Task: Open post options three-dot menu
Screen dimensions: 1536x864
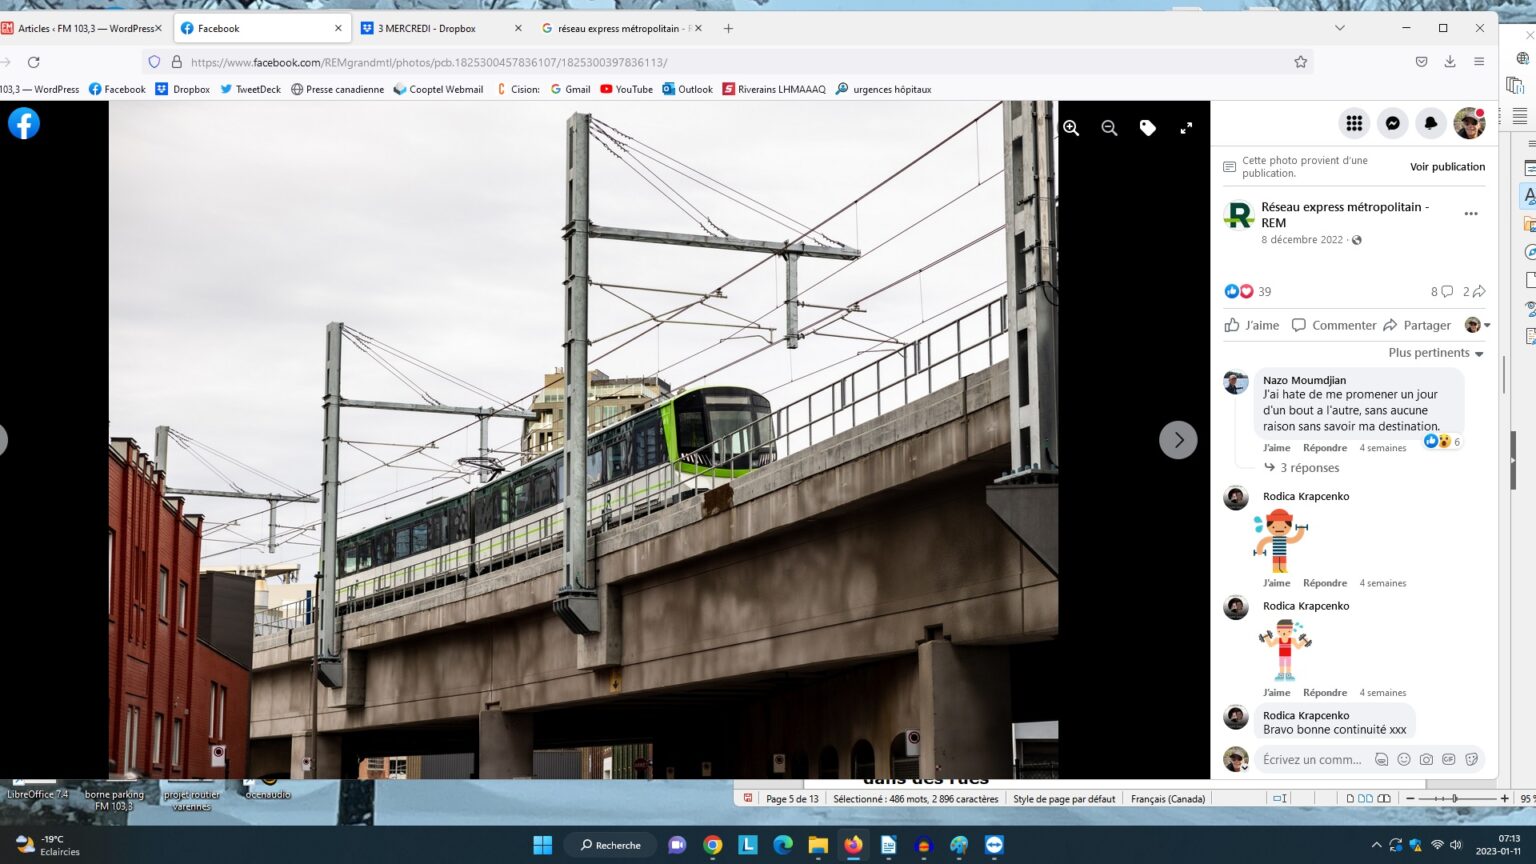Action: (1470, 214)
